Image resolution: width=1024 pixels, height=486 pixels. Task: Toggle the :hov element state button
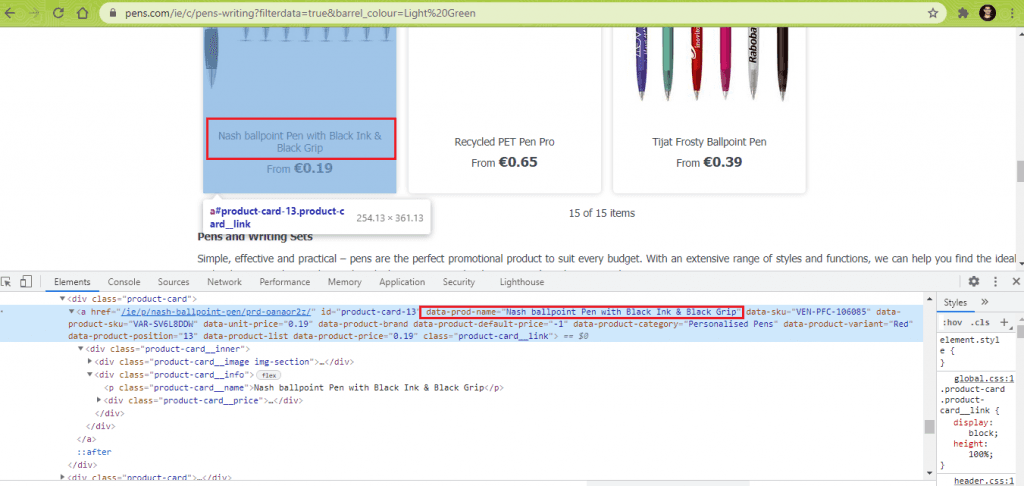point(953,322)
